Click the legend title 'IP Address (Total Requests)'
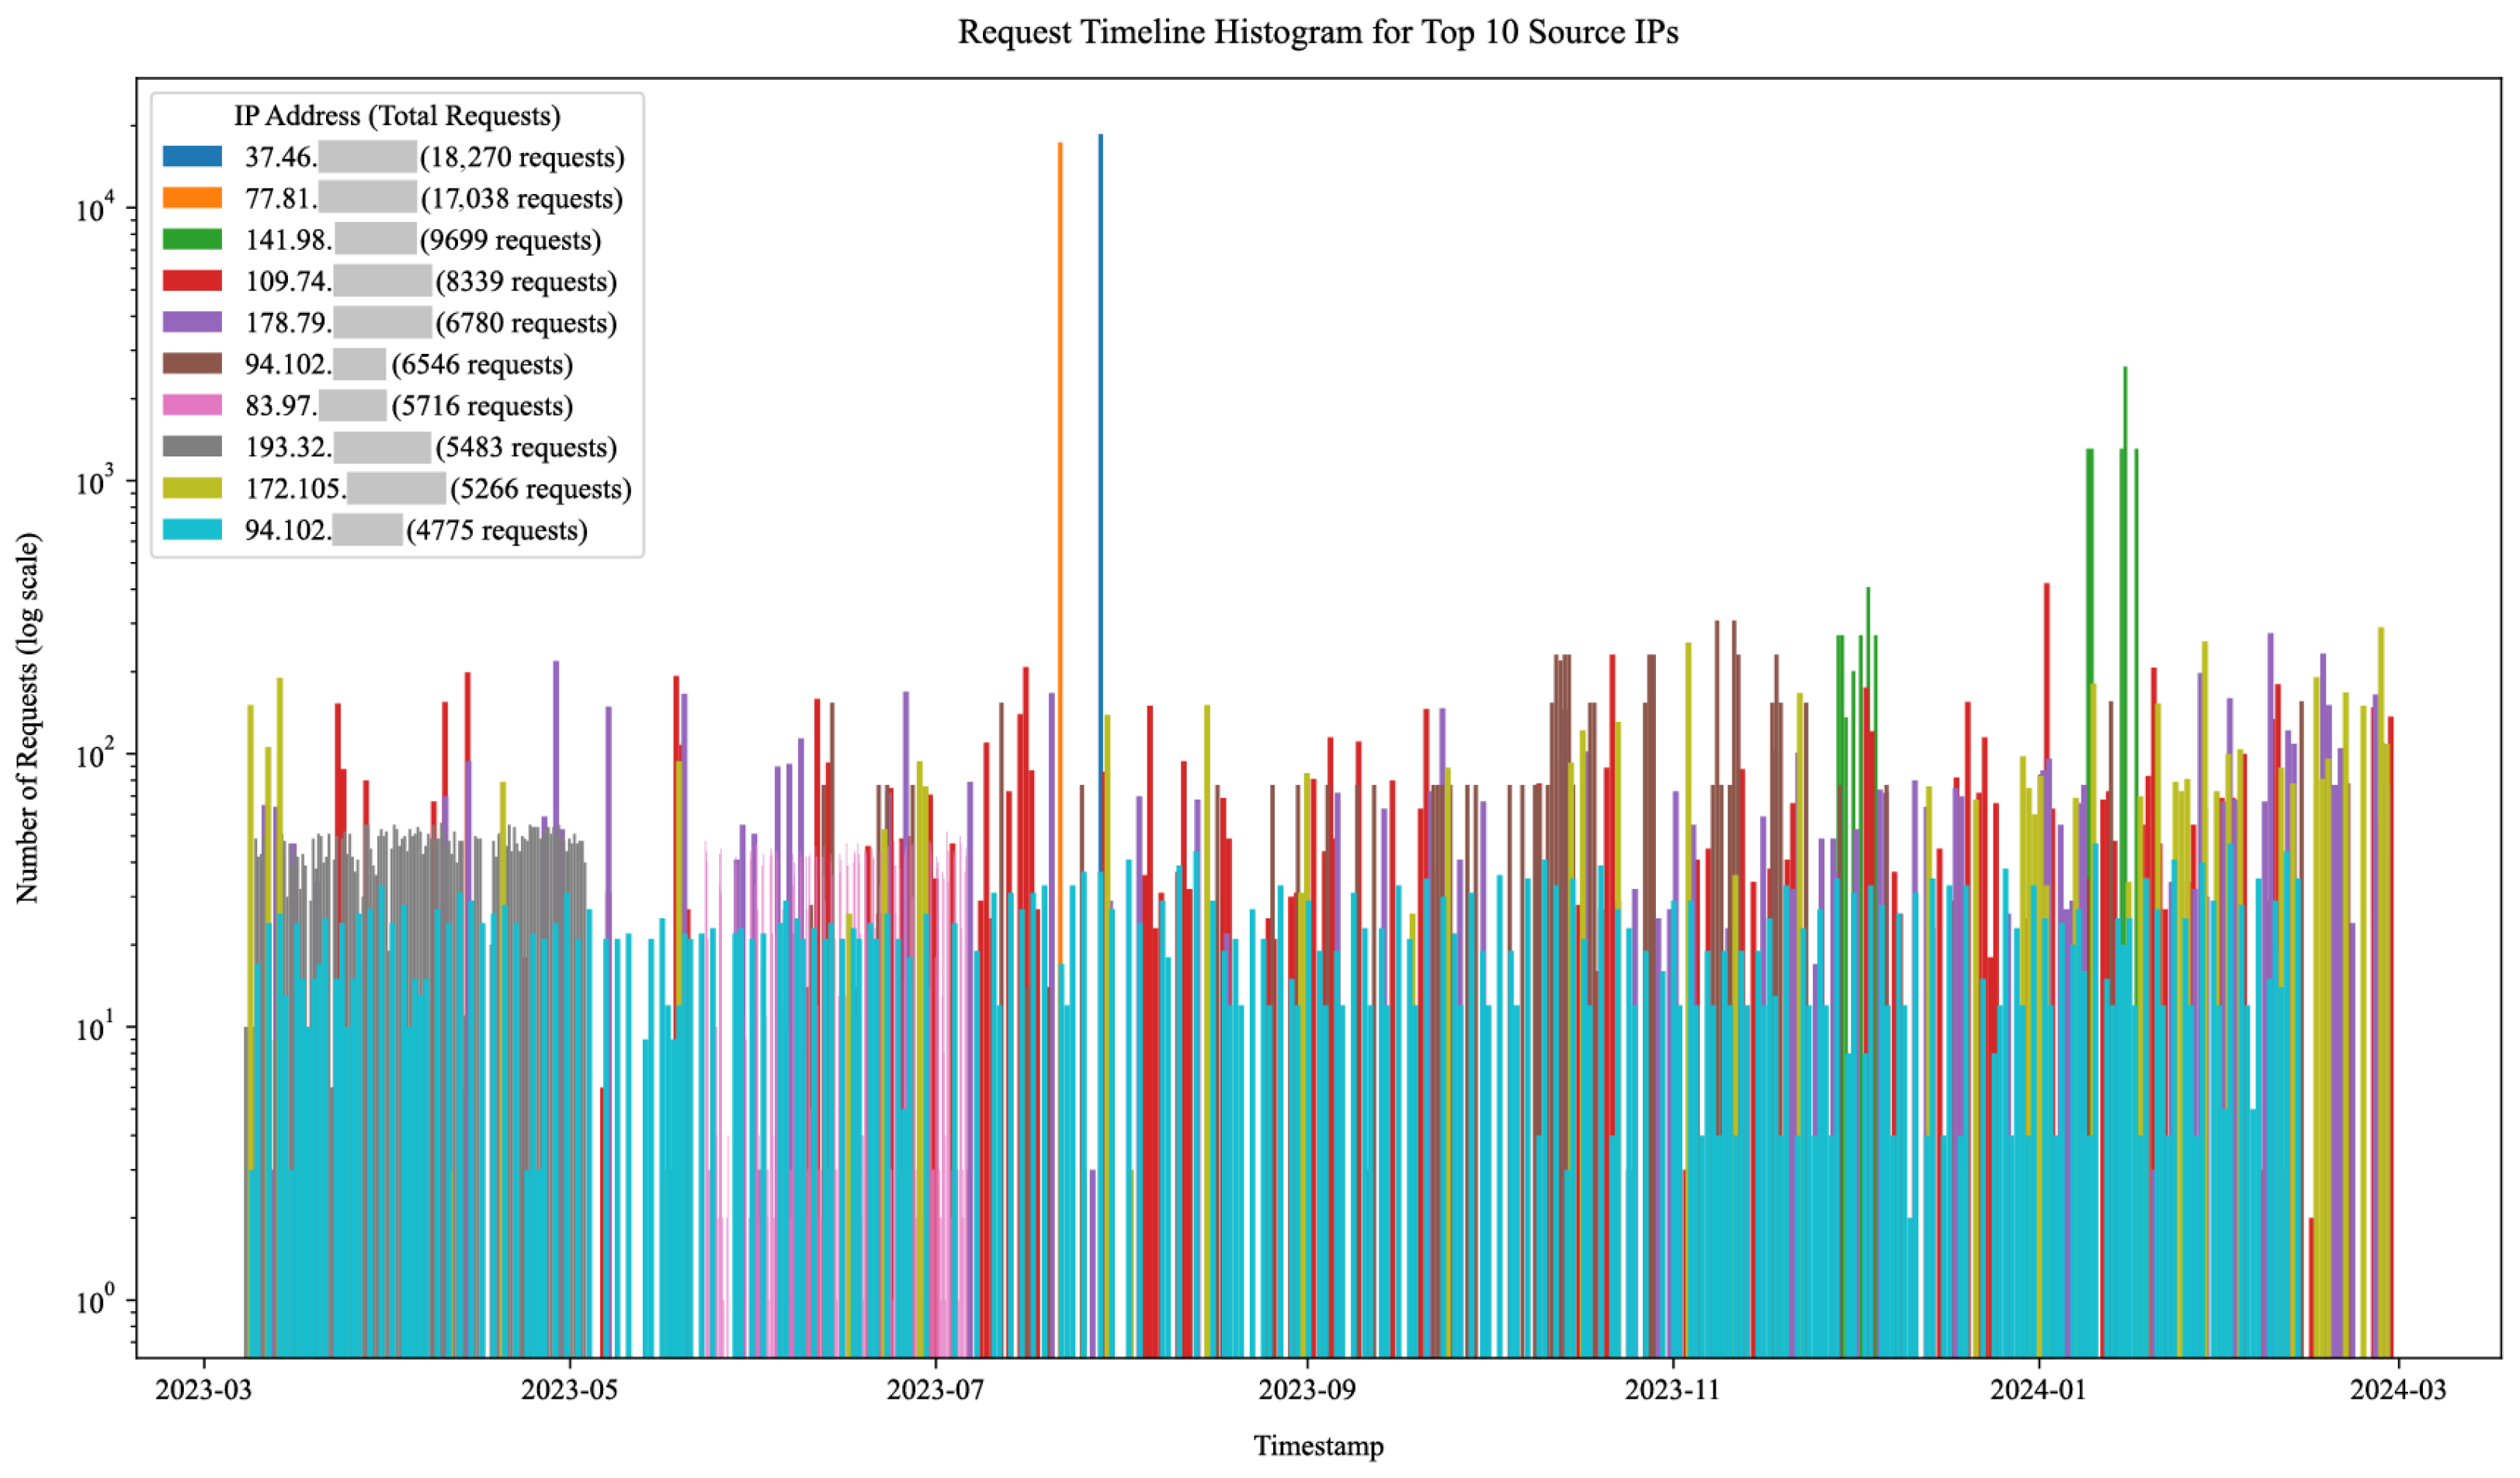This screenshot has width=2520, height=1478. [x=397, y=116]
